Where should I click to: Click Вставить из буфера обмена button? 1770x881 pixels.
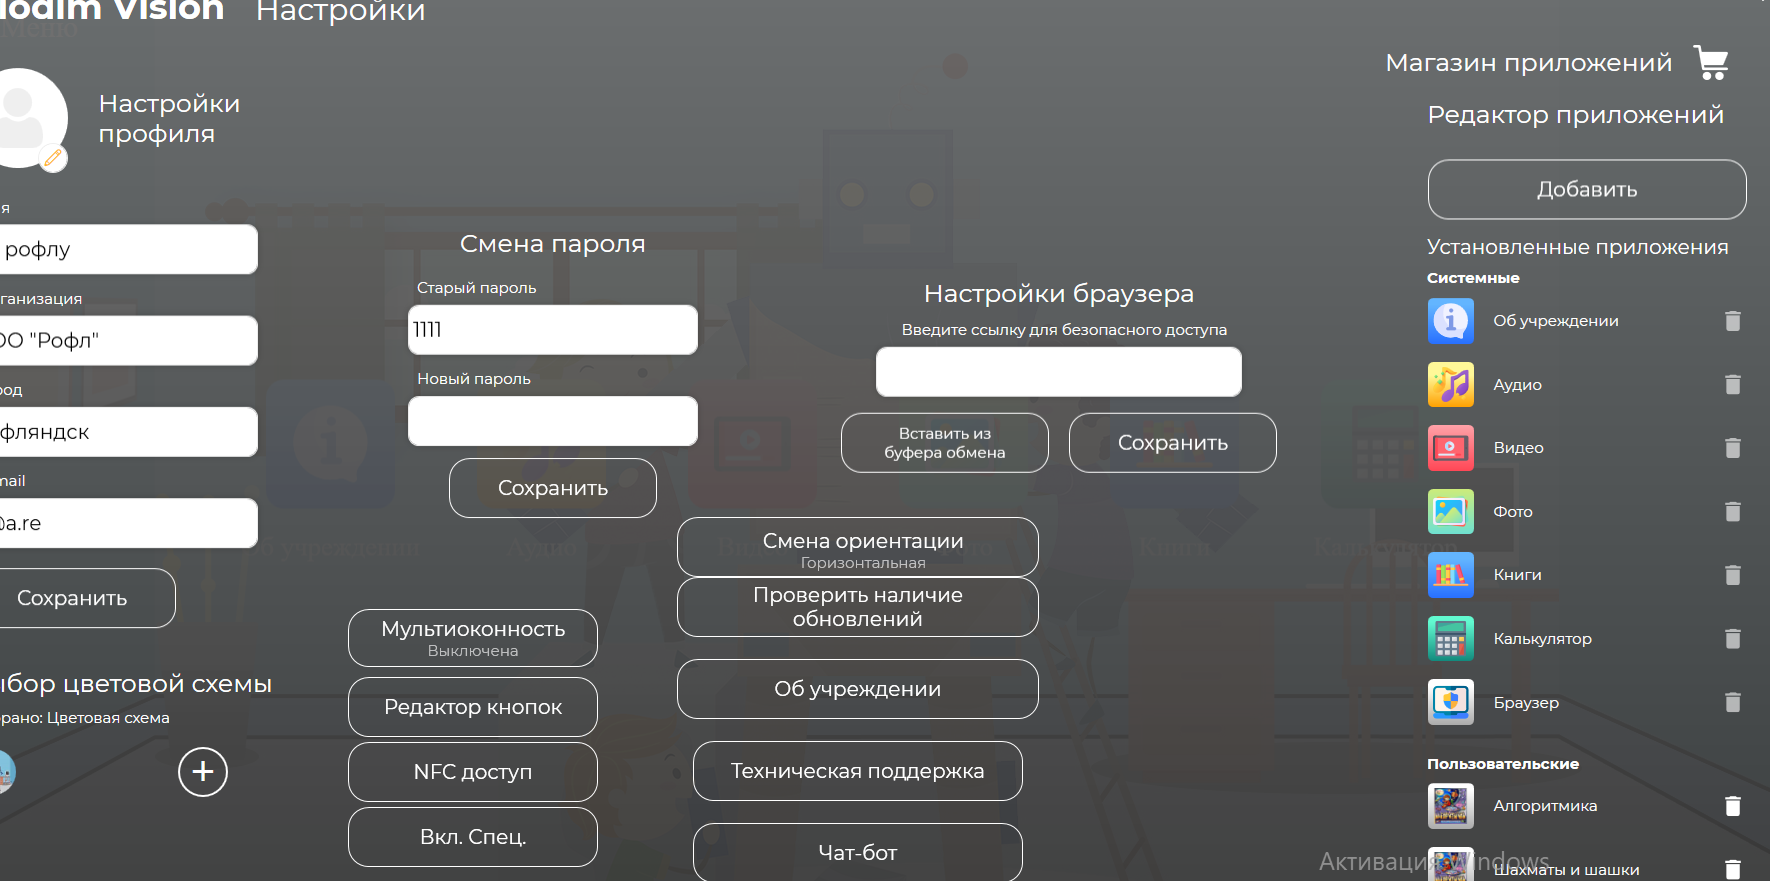945,443
